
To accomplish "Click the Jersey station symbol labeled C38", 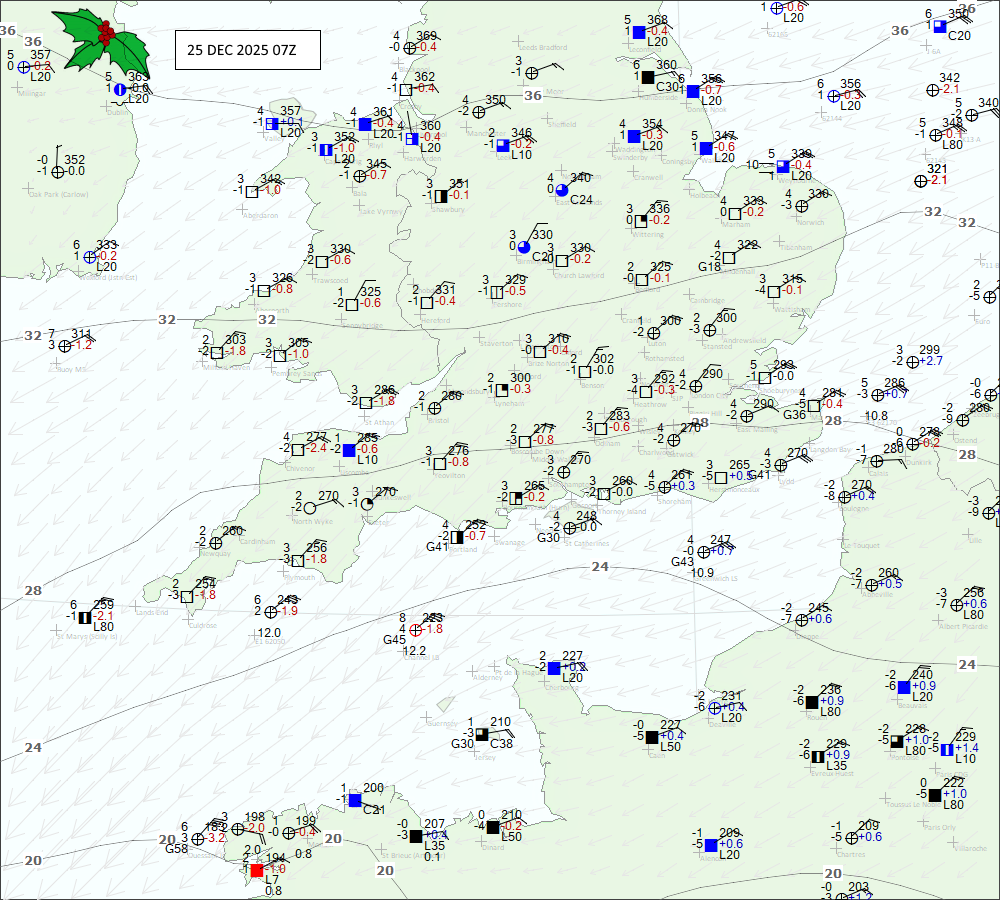I will [482, 733].
